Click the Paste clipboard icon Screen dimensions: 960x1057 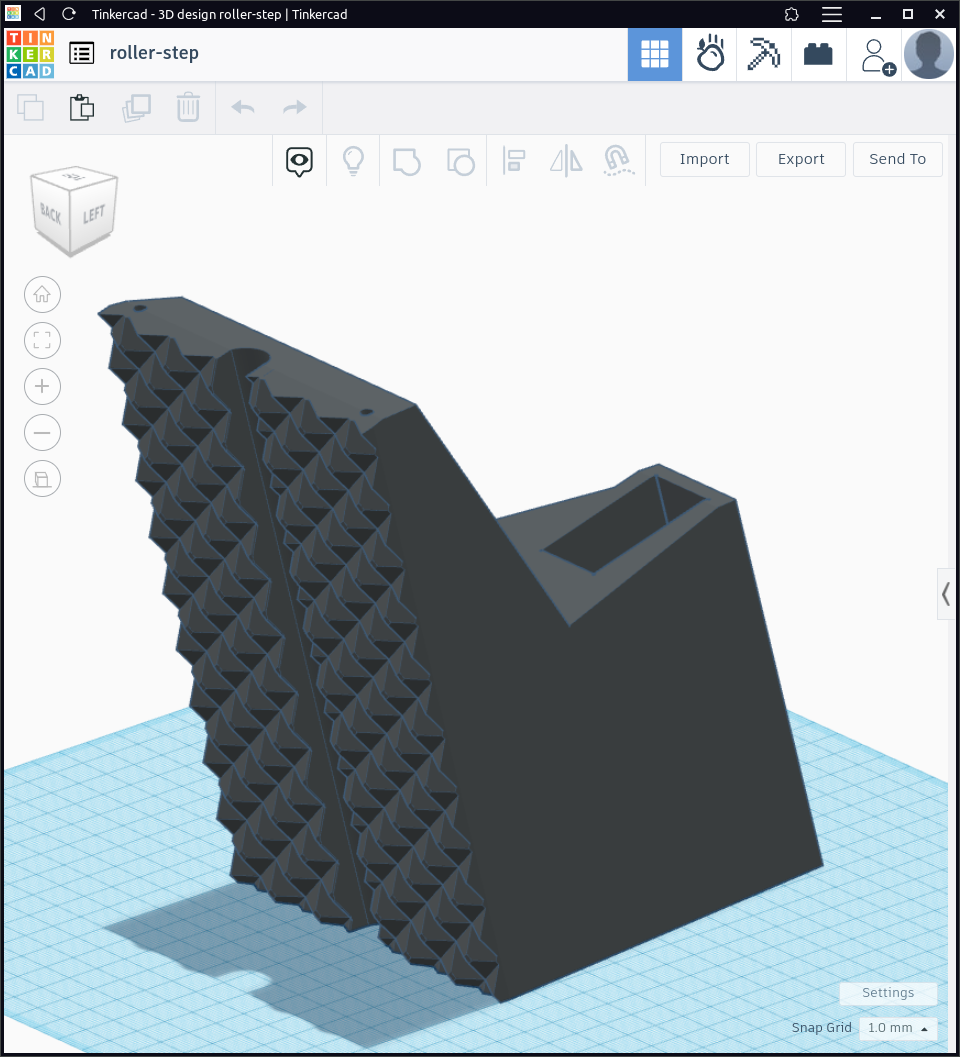82,108
